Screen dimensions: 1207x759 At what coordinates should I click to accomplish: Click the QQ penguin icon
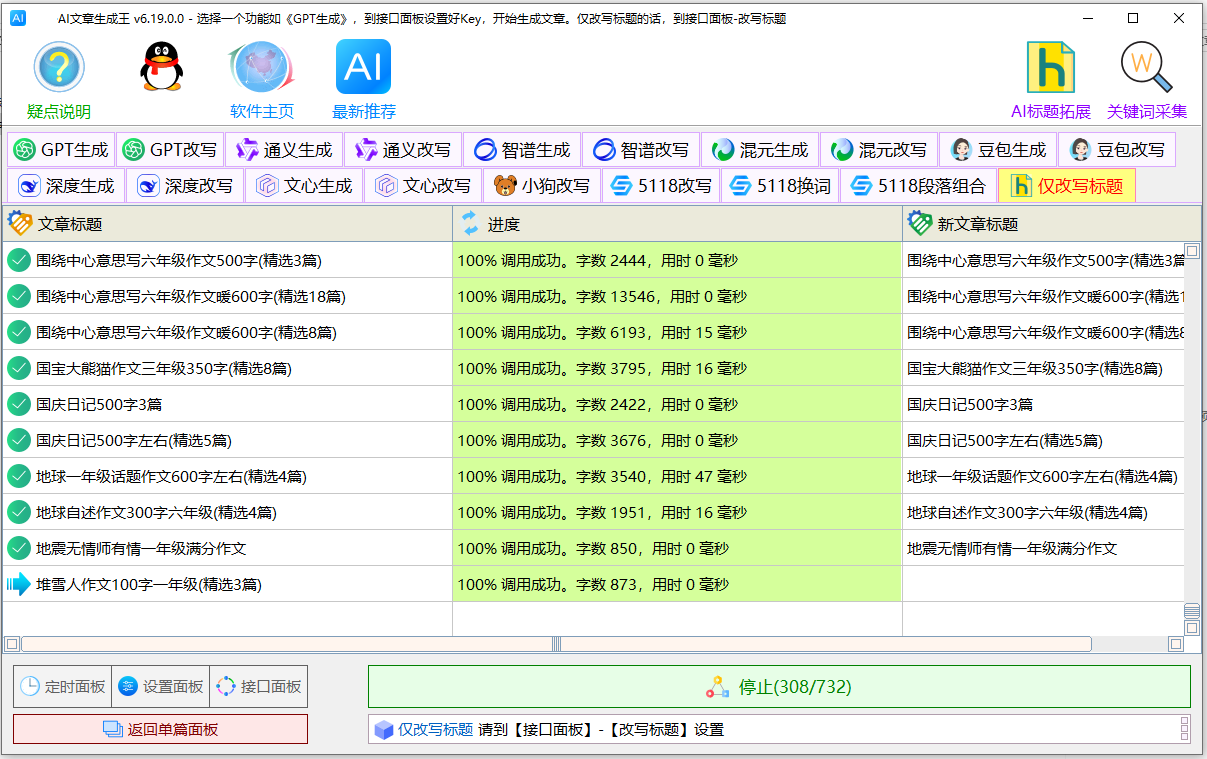tap(161, 67)
